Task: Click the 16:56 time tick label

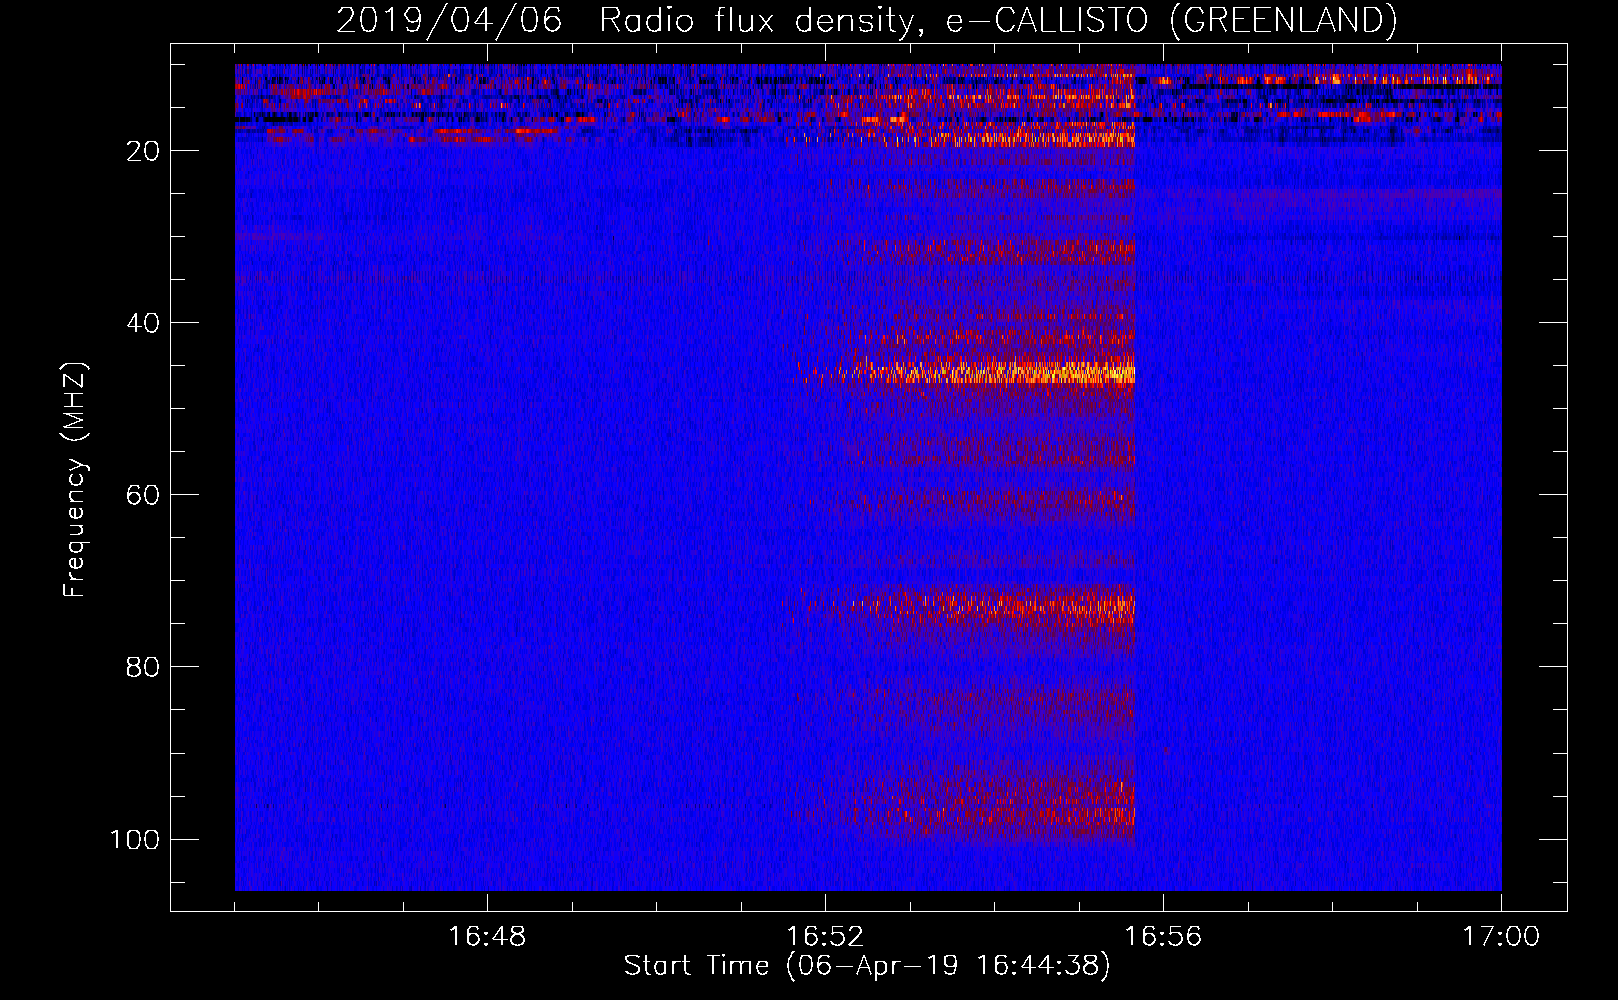Action: click(x=1163, y=937)
